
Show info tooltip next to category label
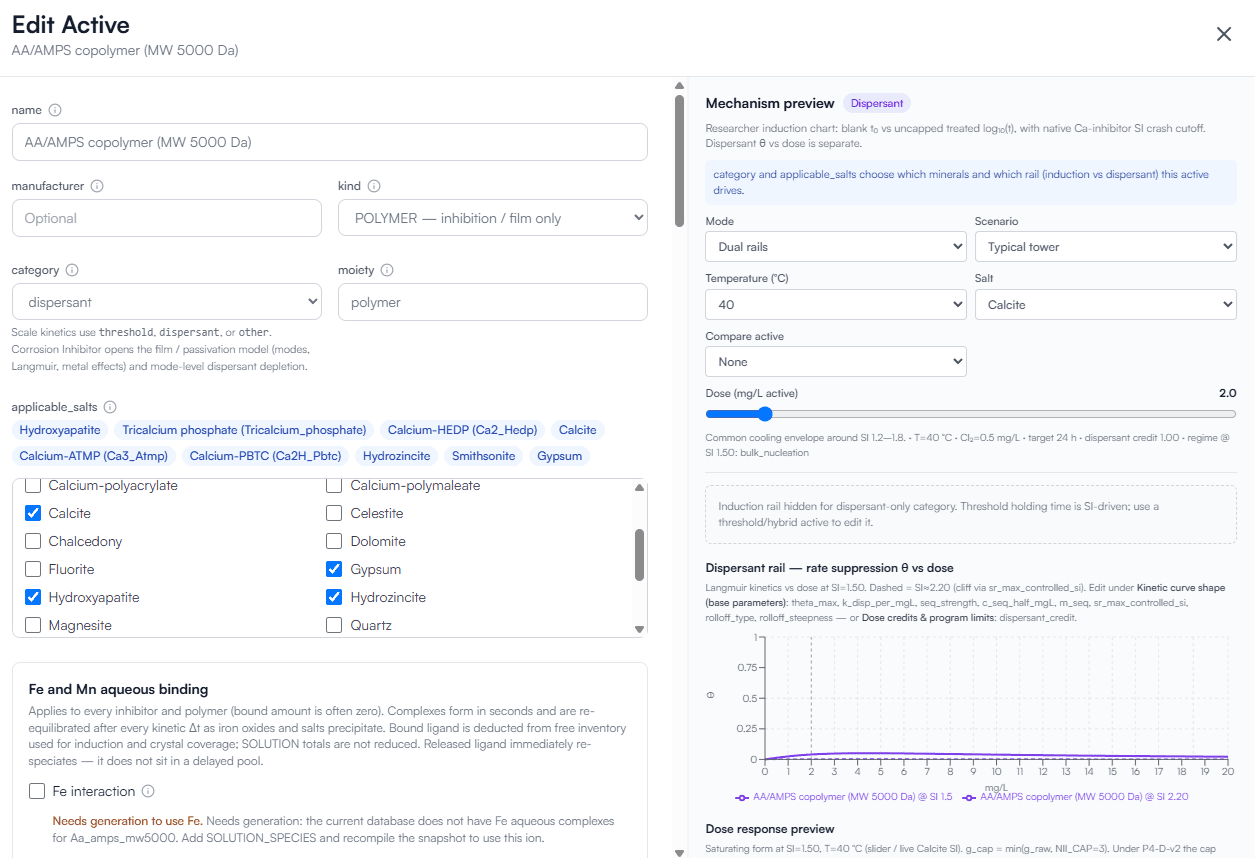tap(72, 270)
